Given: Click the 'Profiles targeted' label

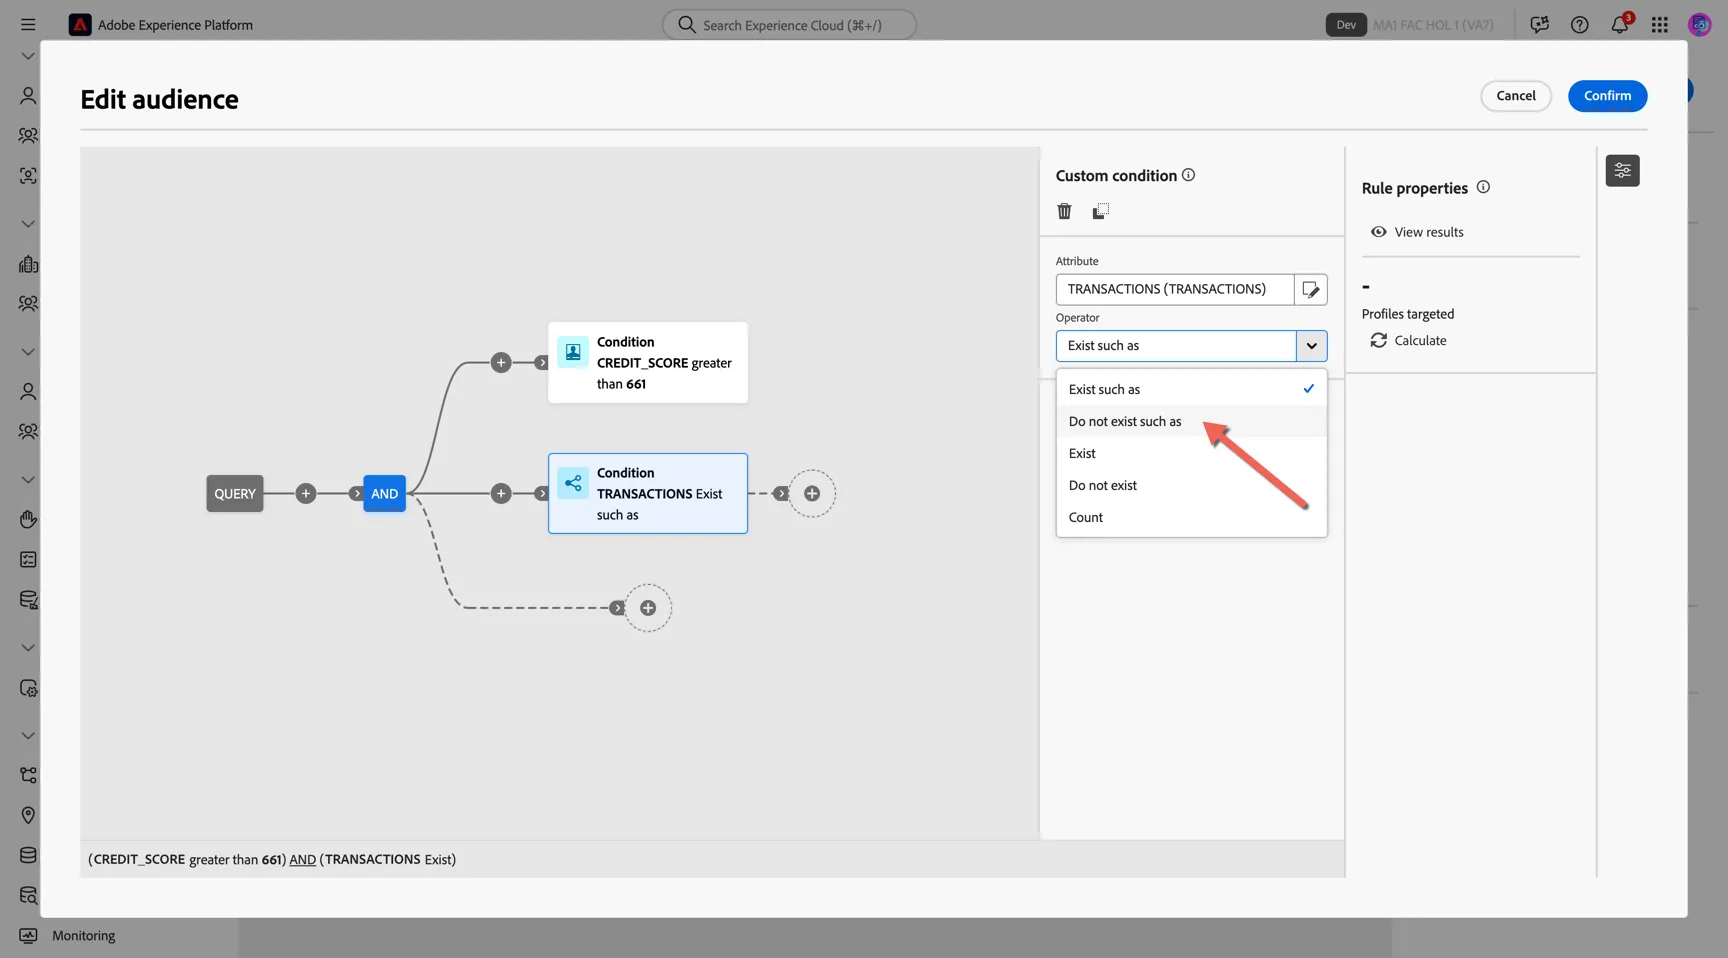Looking at the screenshot, I should coord(1408,314).
